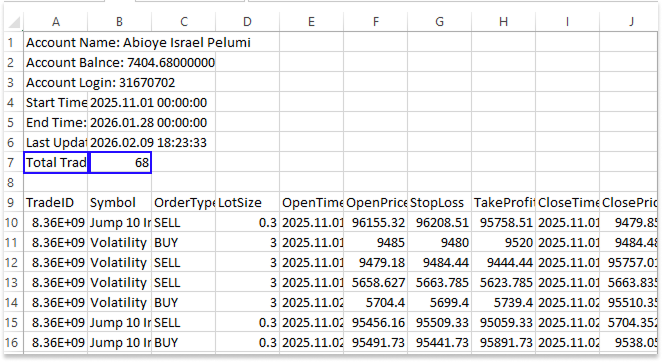Image resolution: width=662 pixels, height=362 pixels.
Task: Click stop loss 9480 cell
Action: coord(440,242)
